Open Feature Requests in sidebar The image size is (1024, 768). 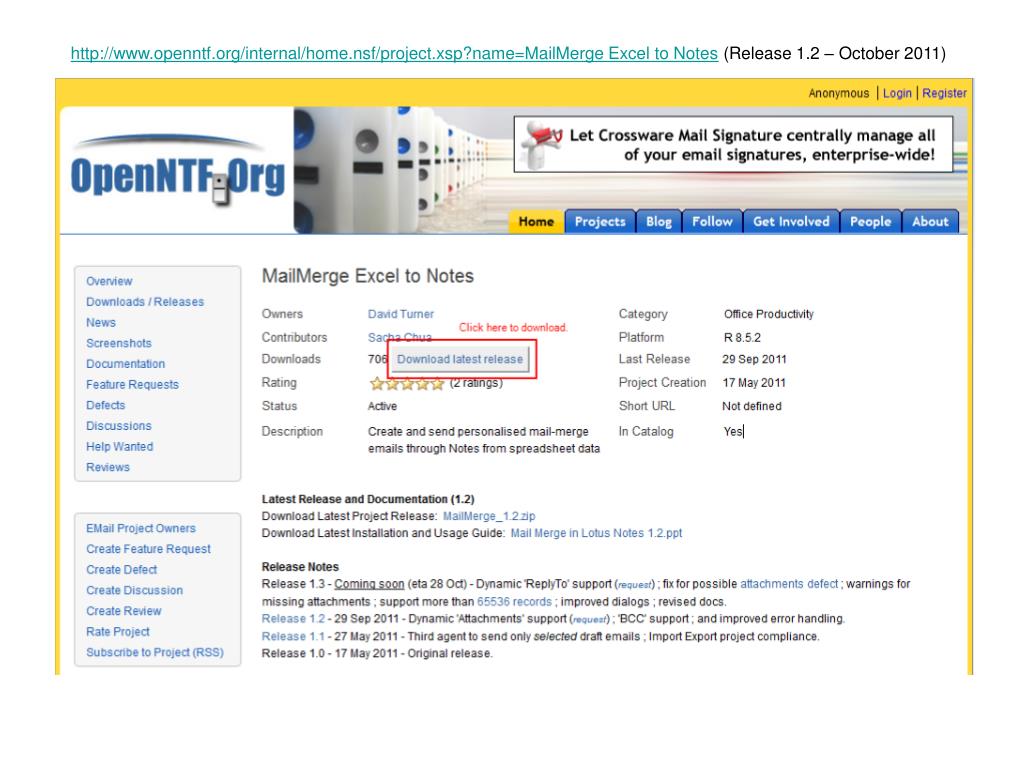[x=133, y=385]
